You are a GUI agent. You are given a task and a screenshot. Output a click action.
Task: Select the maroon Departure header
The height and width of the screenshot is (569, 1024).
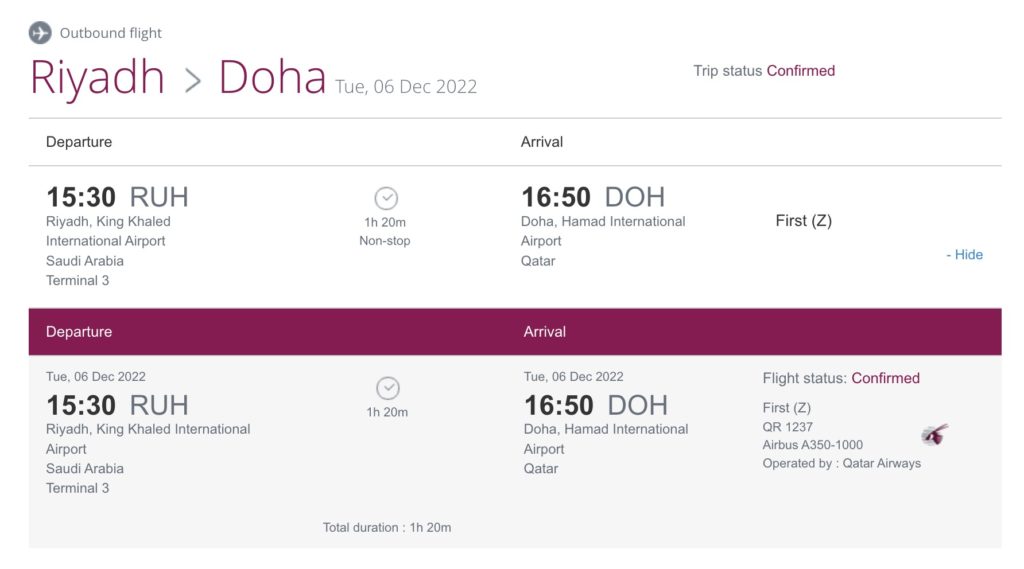79,332
